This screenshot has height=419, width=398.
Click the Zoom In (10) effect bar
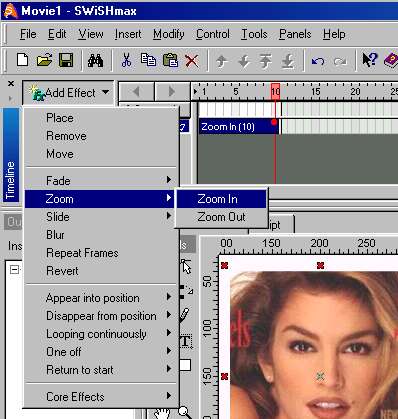point(239,127)
